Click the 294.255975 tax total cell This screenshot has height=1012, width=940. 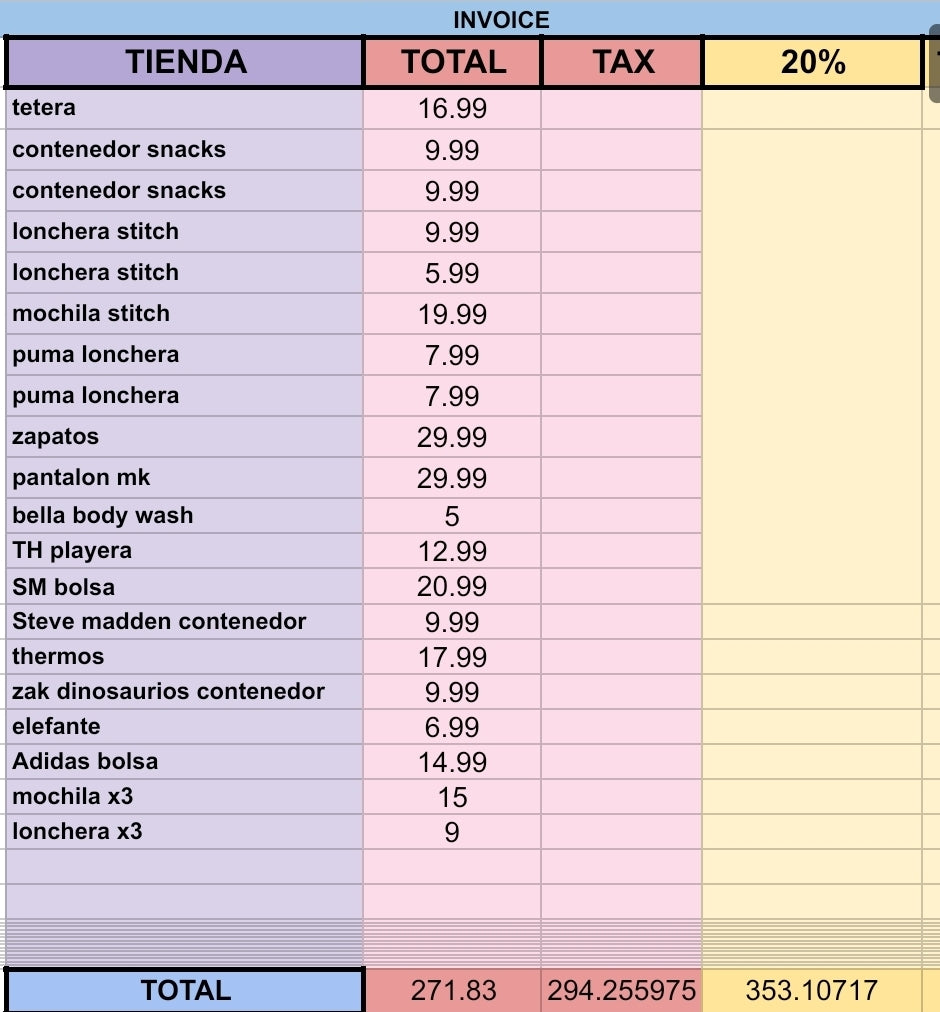coord(621,990)
